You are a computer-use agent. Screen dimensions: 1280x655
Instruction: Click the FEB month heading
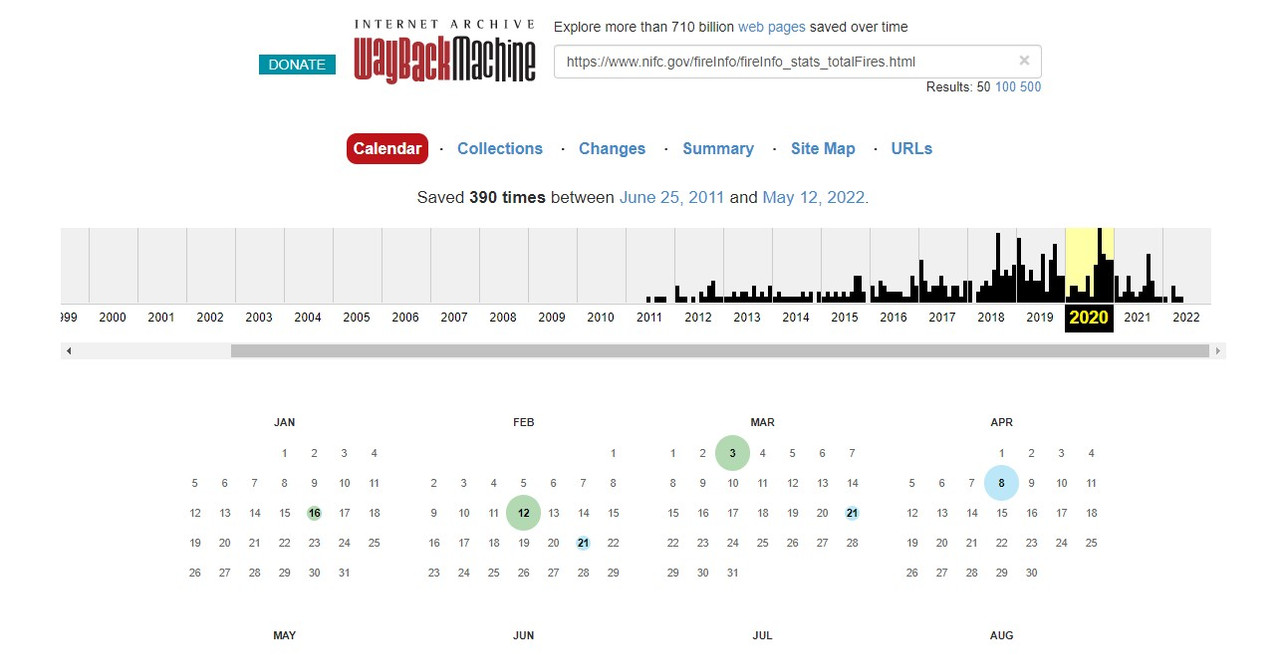pos(524,422)
